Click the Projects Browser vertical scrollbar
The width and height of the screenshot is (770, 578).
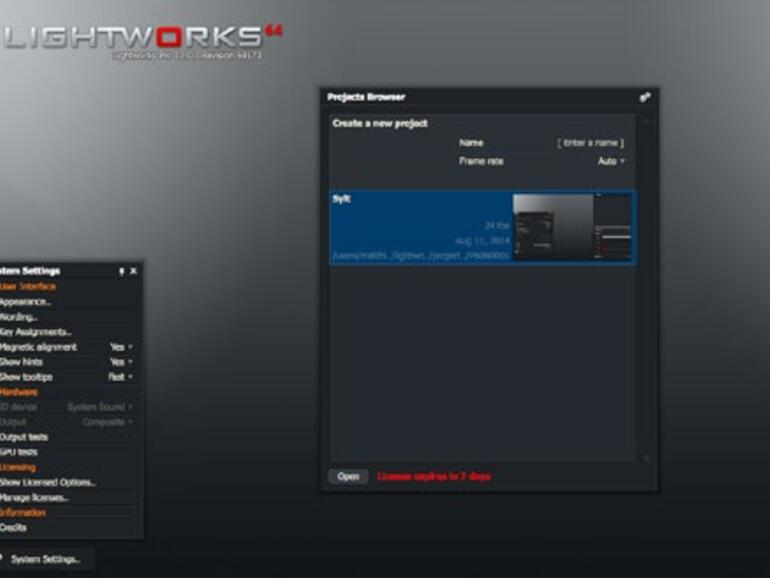click(x=646, y=290)
